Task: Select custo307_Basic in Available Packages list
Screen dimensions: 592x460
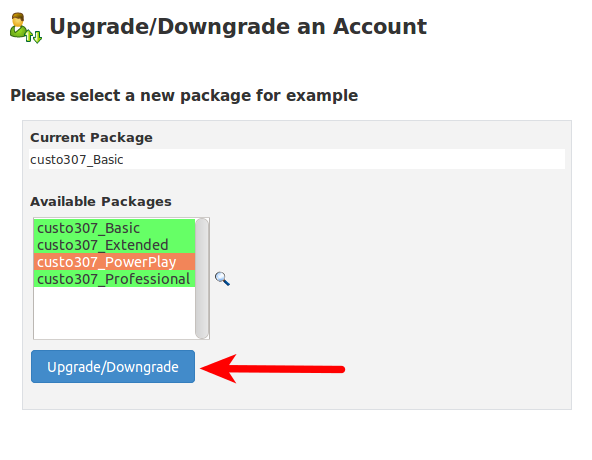Action: (114, 228)
